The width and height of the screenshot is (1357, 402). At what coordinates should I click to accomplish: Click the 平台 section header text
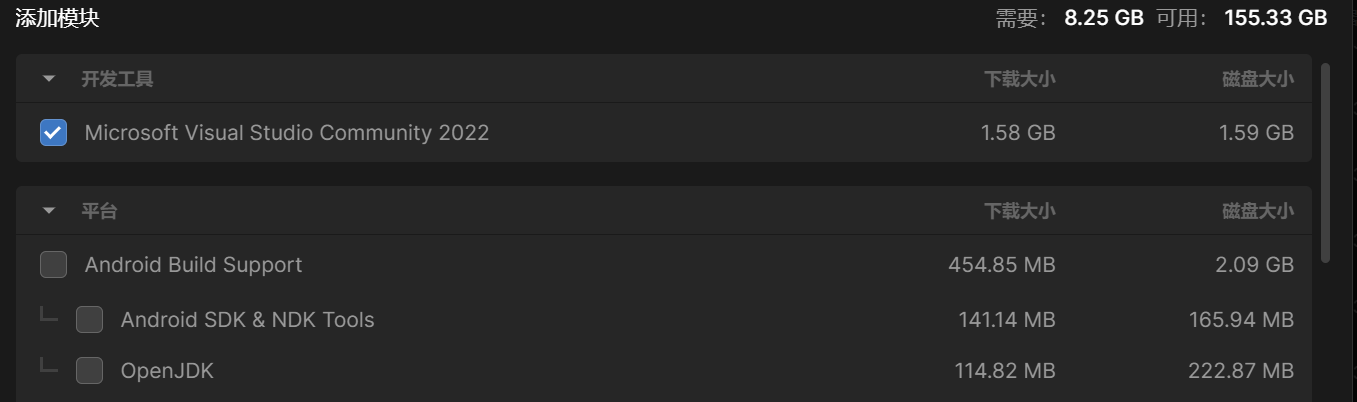pyautogui.click(x=99, y=211)
